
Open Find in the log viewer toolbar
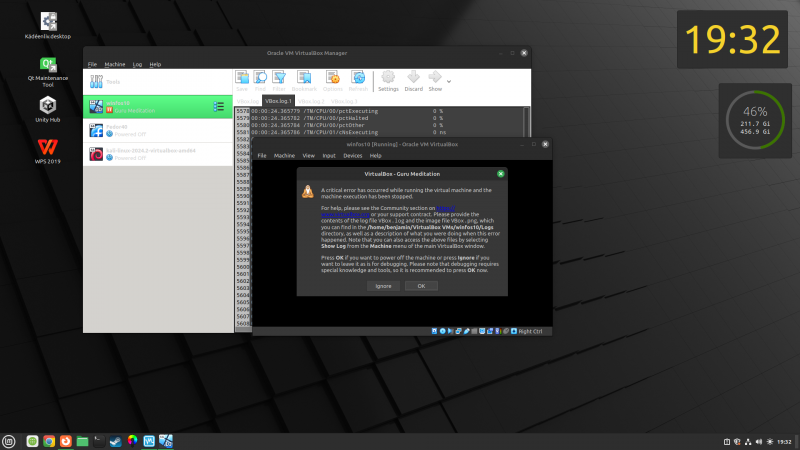click(x=260, y=81)
